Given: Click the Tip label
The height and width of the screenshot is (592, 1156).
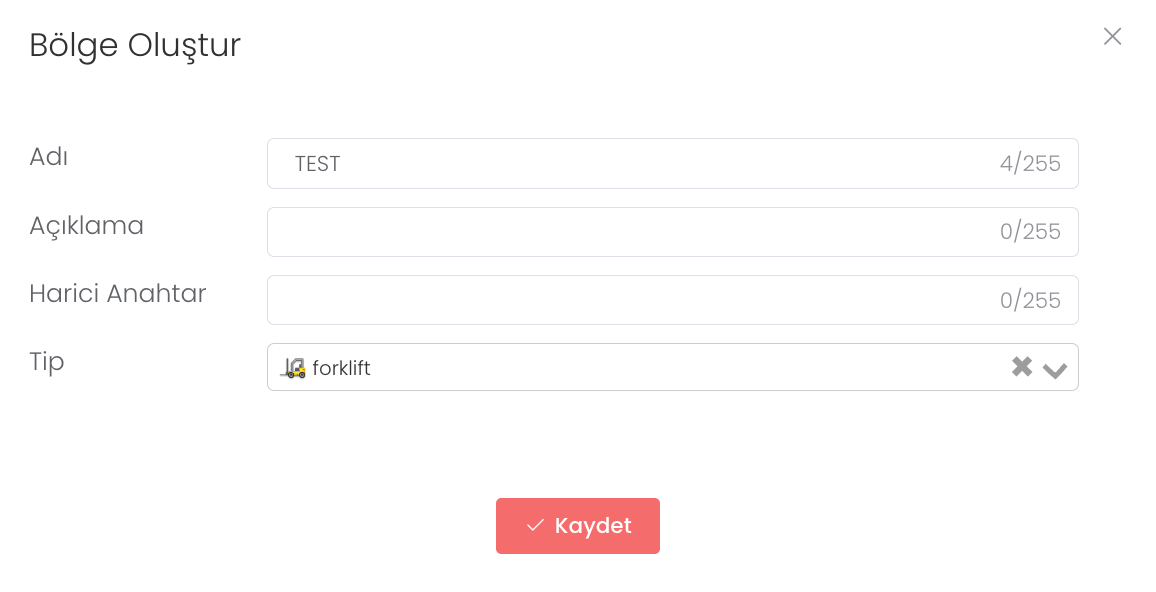Looking at the screenshot, I should pyautogui.click(x=47, y=361).
